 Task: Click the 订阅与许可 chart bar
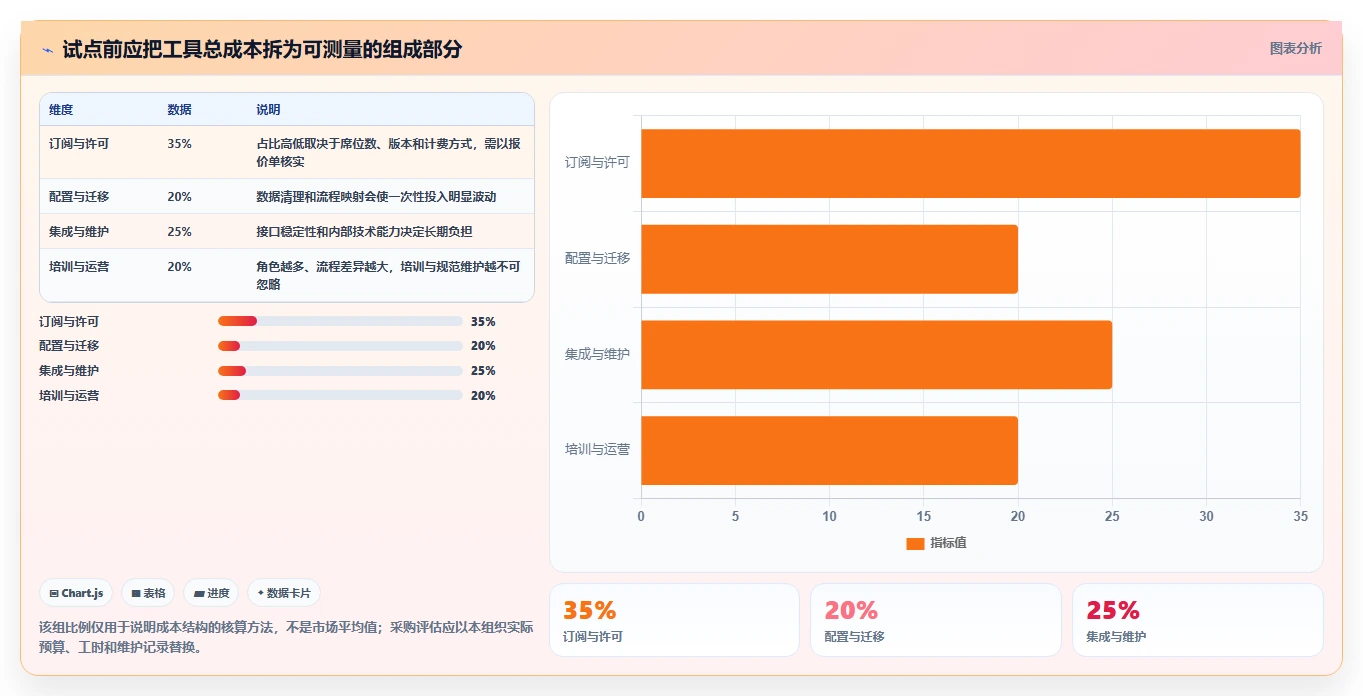tap(970, 163)
